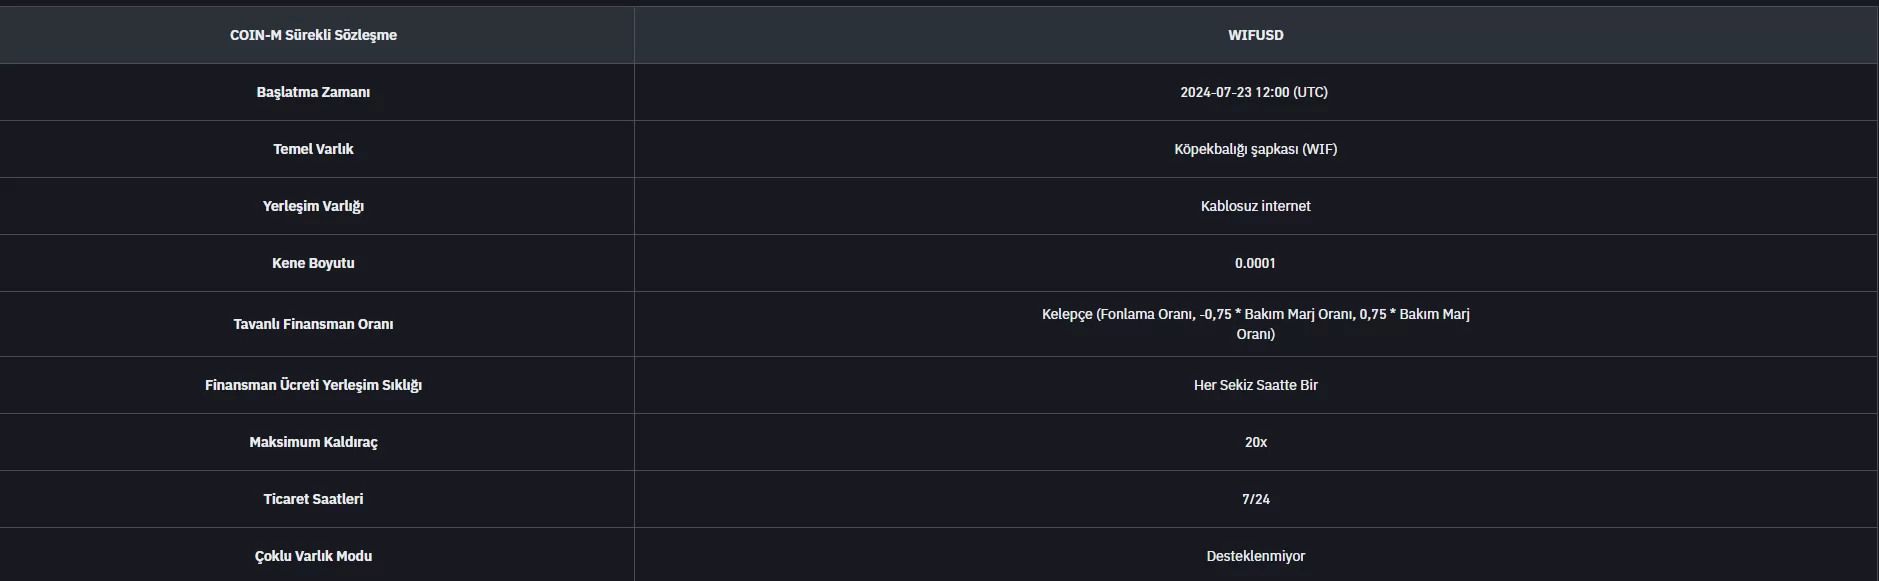Click the Çoklu Varlık Modu label
1879x581 pixels.
pyautogui.click(x=313, y=556)
